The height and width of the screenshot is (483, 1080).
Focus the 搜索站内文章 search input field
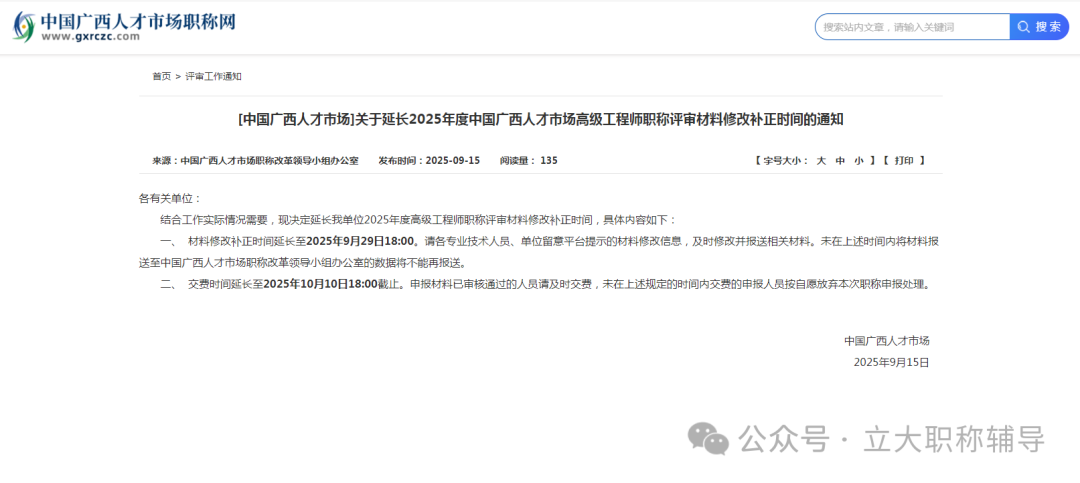click(x=913, y=27)
